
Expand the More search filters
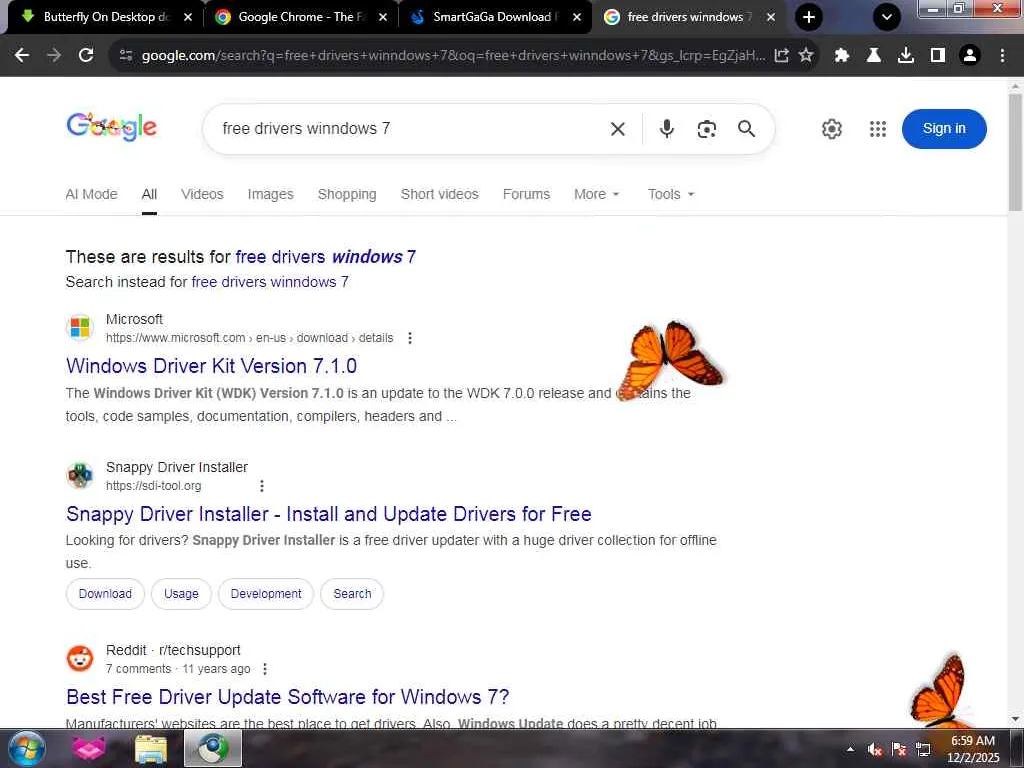(596, 194)
